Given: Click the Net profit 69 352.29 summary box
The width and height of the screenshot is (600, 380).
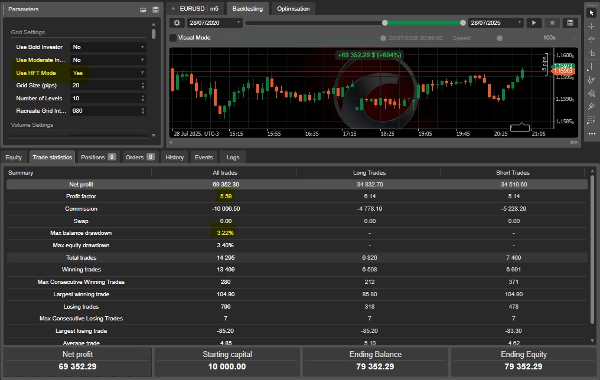Looking at the screenshot, I should (78, 361).
